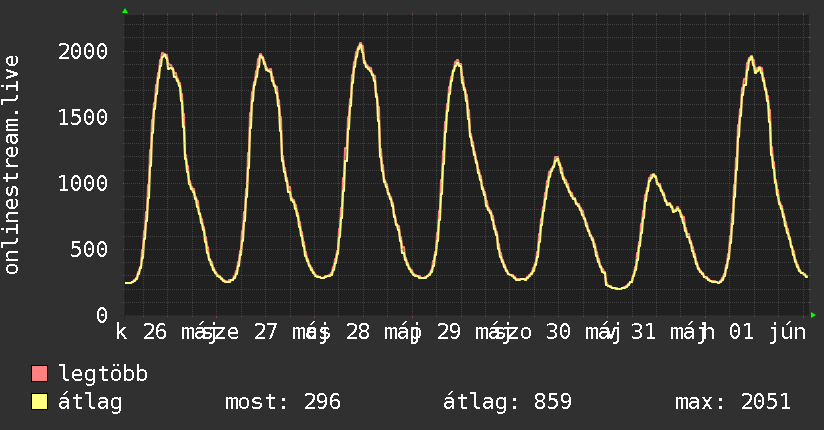Click the curve peak on the 31st
Image resolution: width=824 pixels, height=430 pixels.
point(653,175)
